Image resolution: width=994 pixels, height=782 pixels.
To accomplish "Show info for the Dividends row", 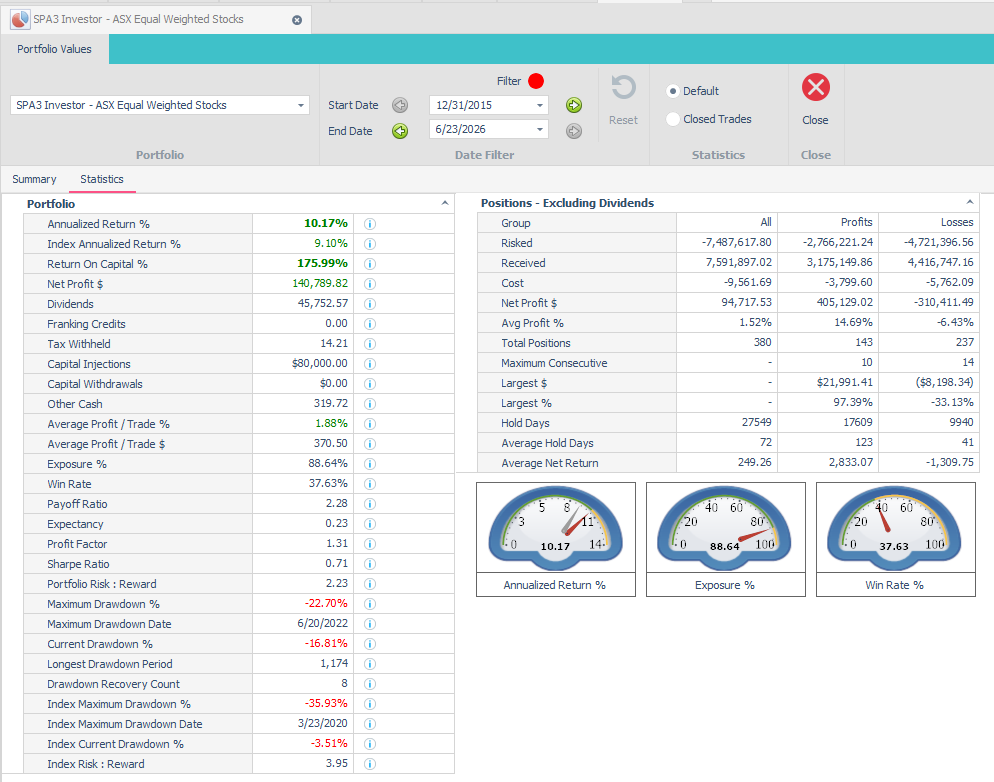I will click(370, 304).
